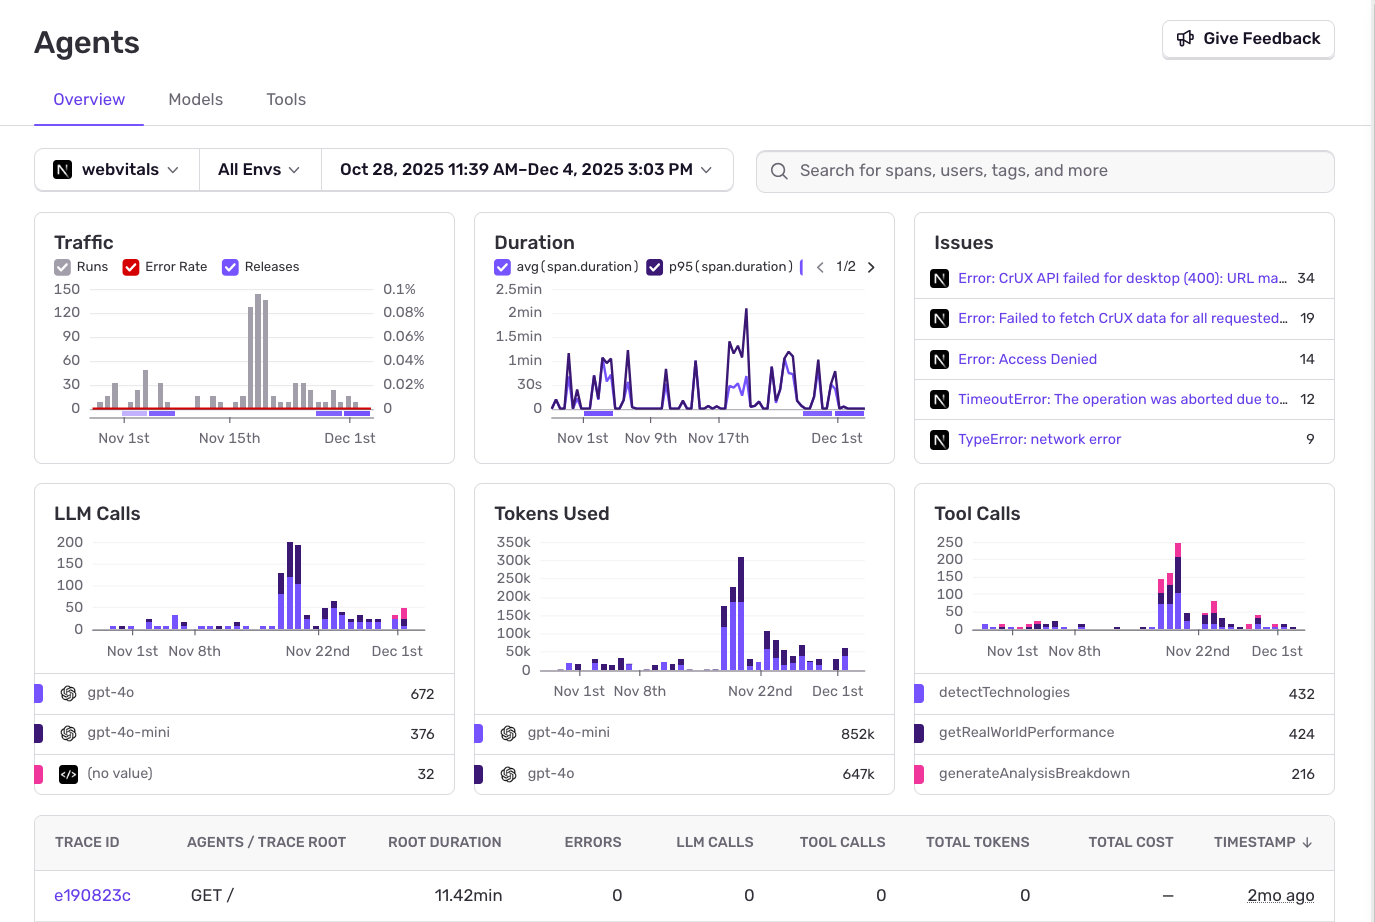Open trace e190823c
The image size is (1375, 922).
(93, 895)
